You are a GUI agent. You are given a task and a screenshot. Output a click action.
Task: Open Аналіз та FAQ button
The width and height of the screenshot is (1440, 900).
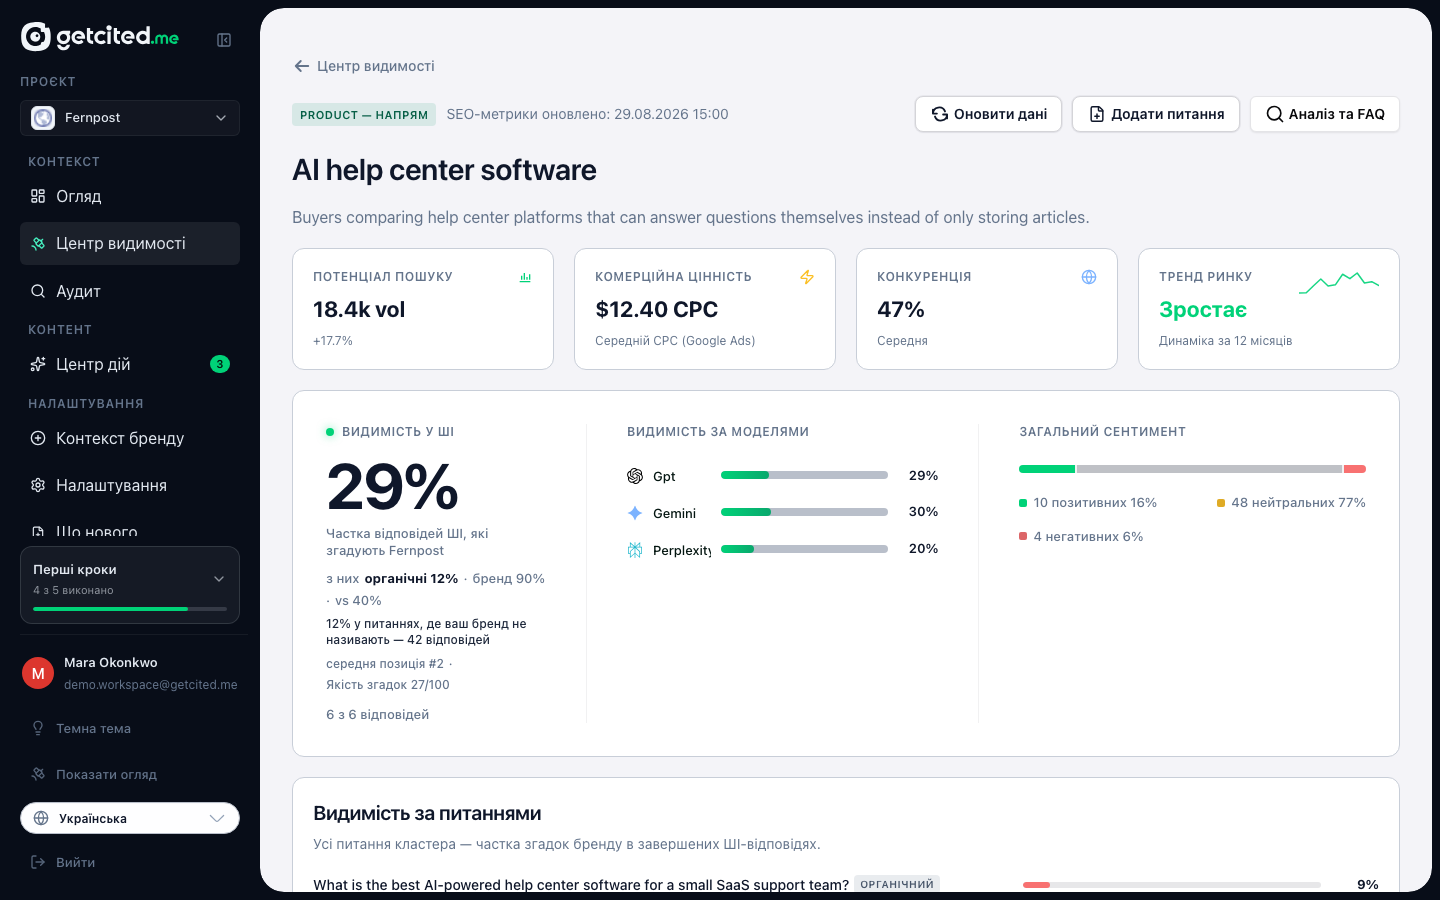point(1325,114)
